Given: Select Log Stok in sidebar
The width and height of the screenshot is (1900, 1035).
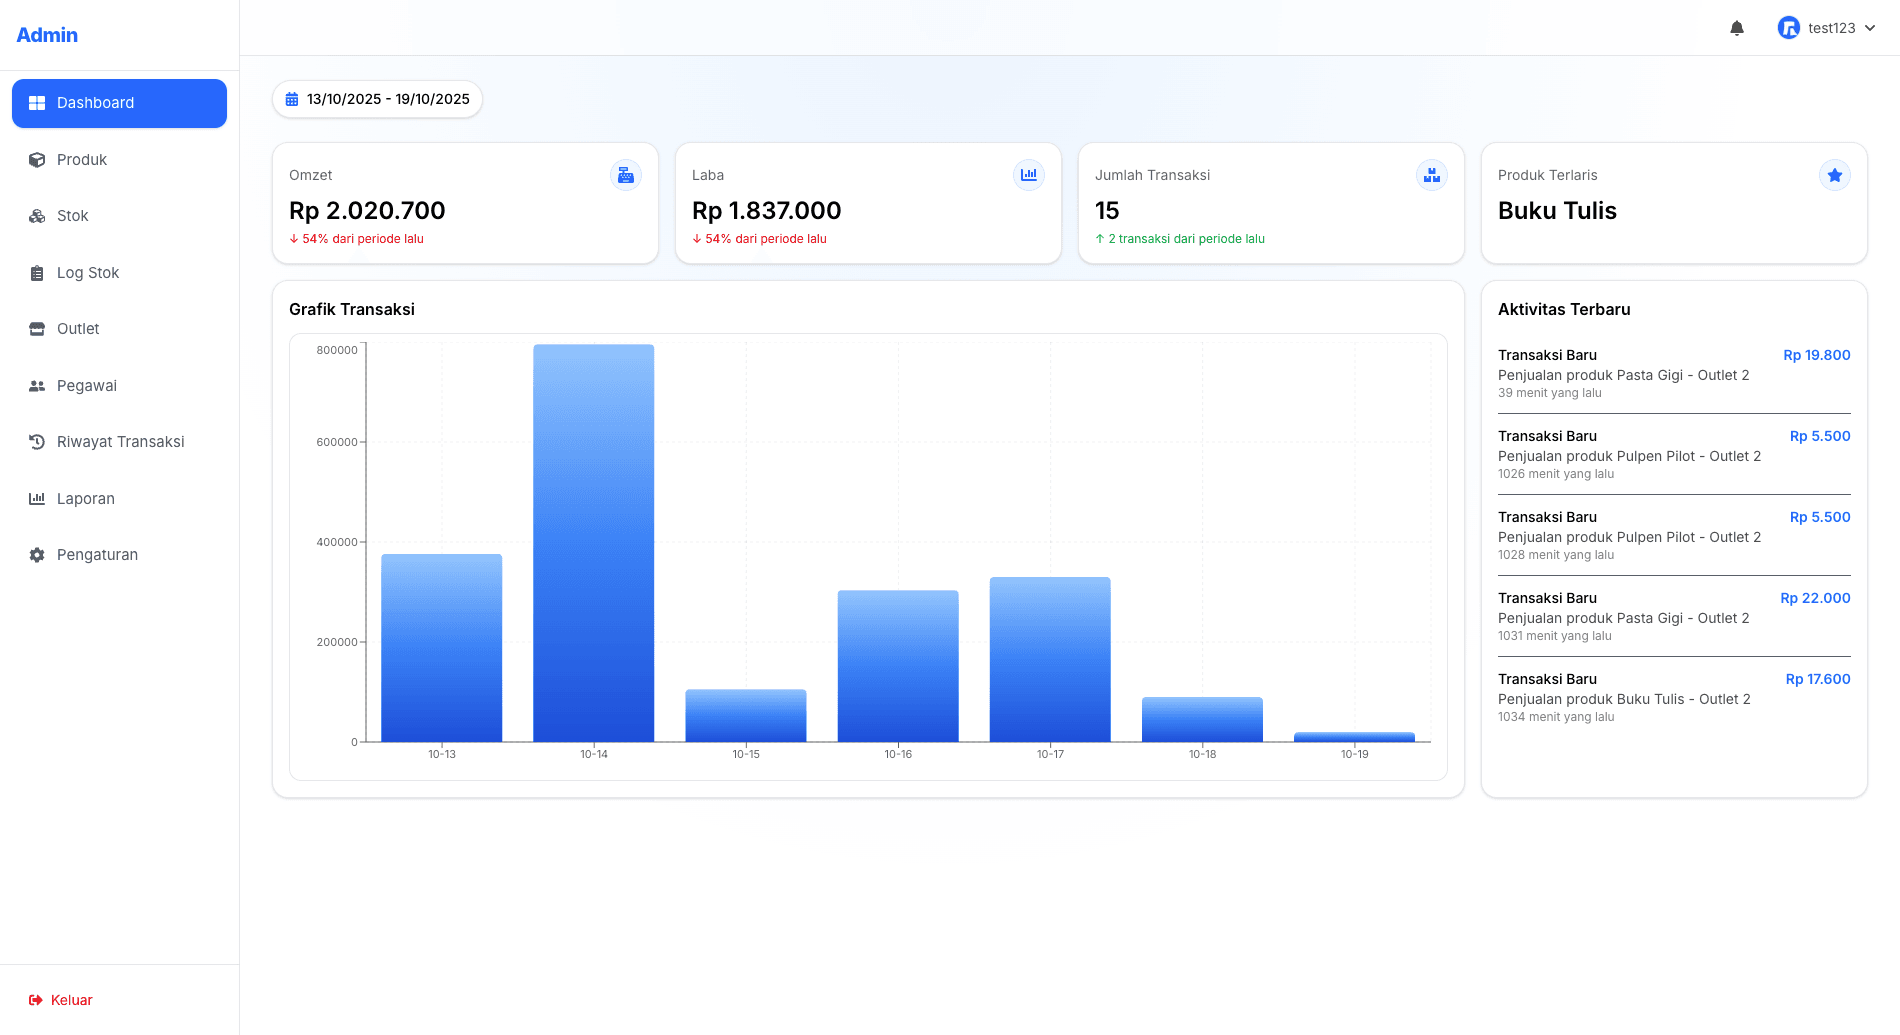Looking at the screenshot, I should click(88, 273).
